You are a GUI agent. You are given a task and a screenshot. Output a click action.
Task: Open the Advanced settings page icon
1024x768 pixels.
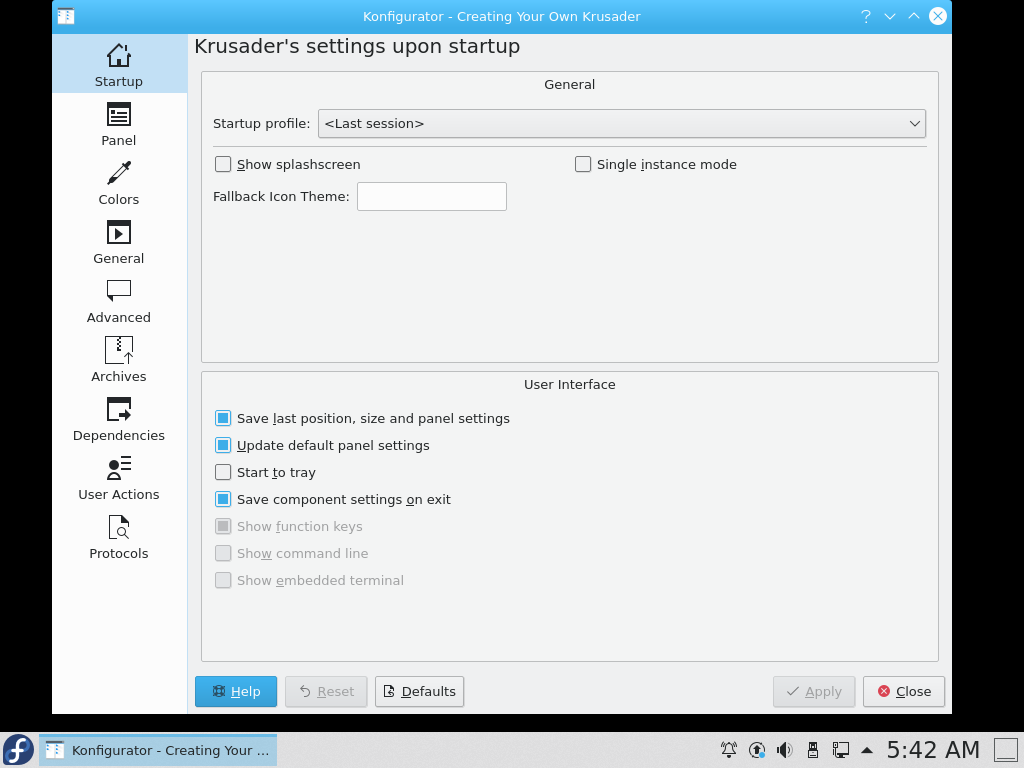119,291
